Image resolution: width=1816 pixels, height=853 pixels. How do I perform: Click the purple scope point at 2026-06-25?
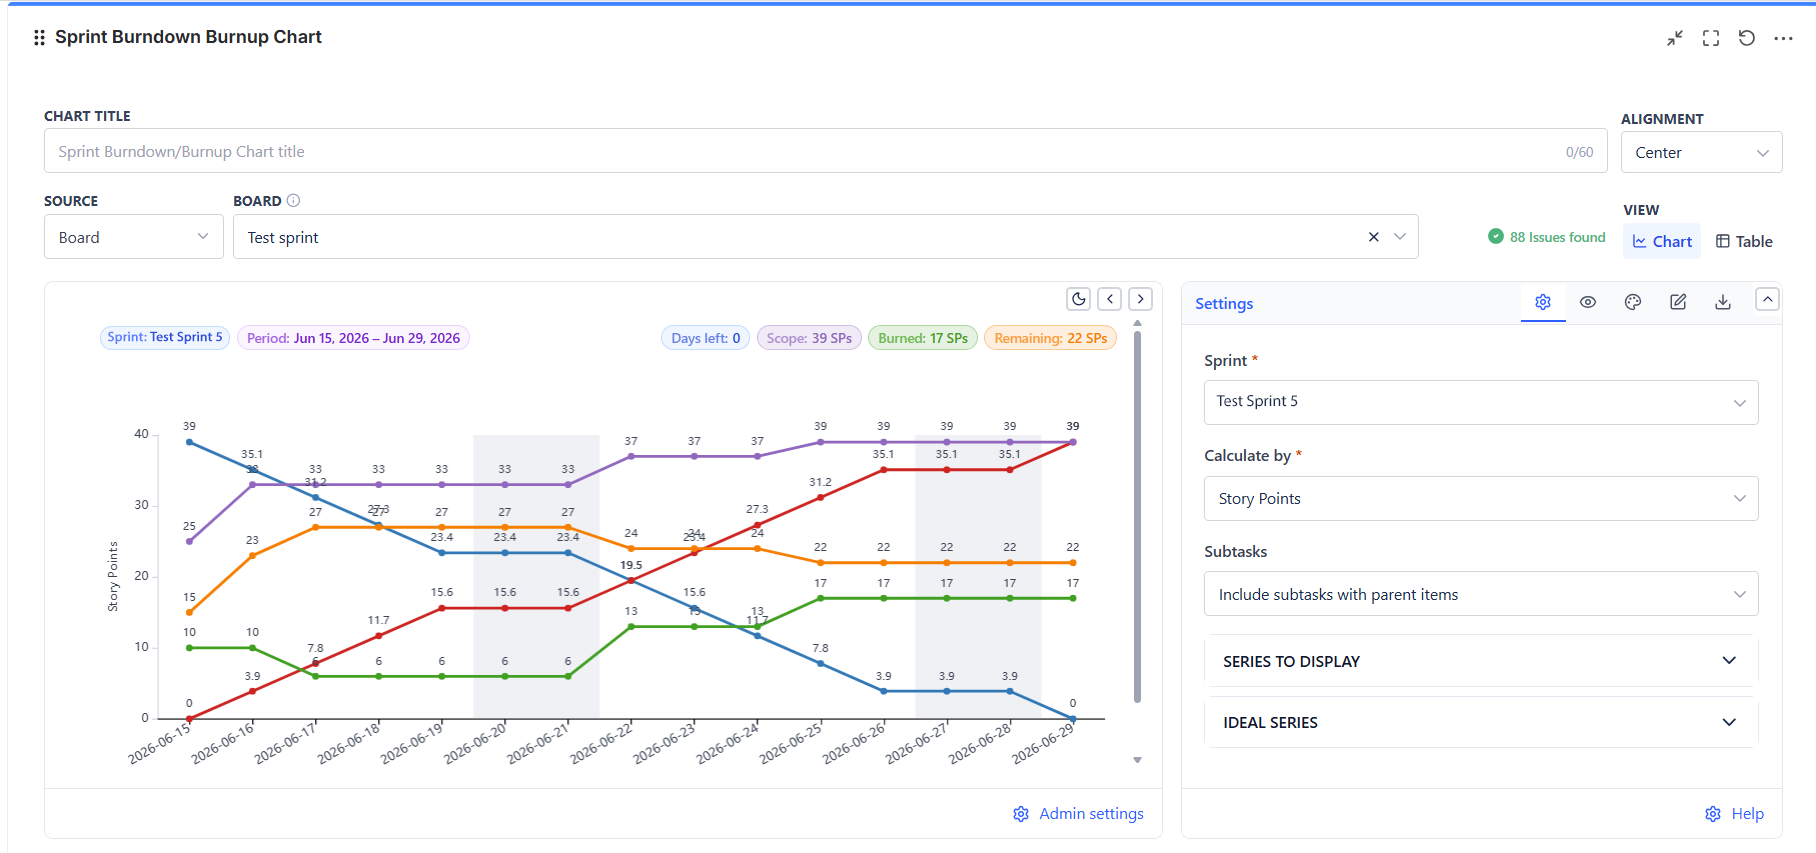[x=821, y=442]
